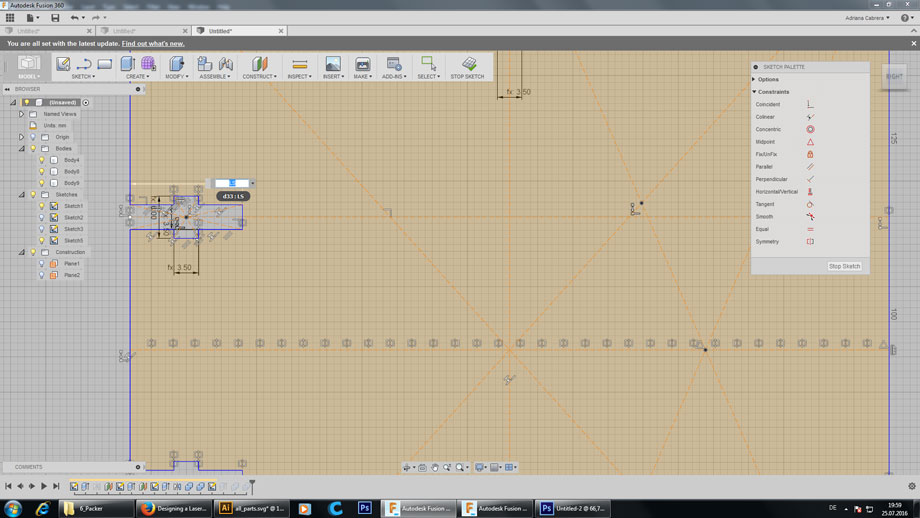Viewport: 920px width, 518px height.
Task: Apply the Horizontal/Vertical constraint icon
Action: click(x=810, y=192)
